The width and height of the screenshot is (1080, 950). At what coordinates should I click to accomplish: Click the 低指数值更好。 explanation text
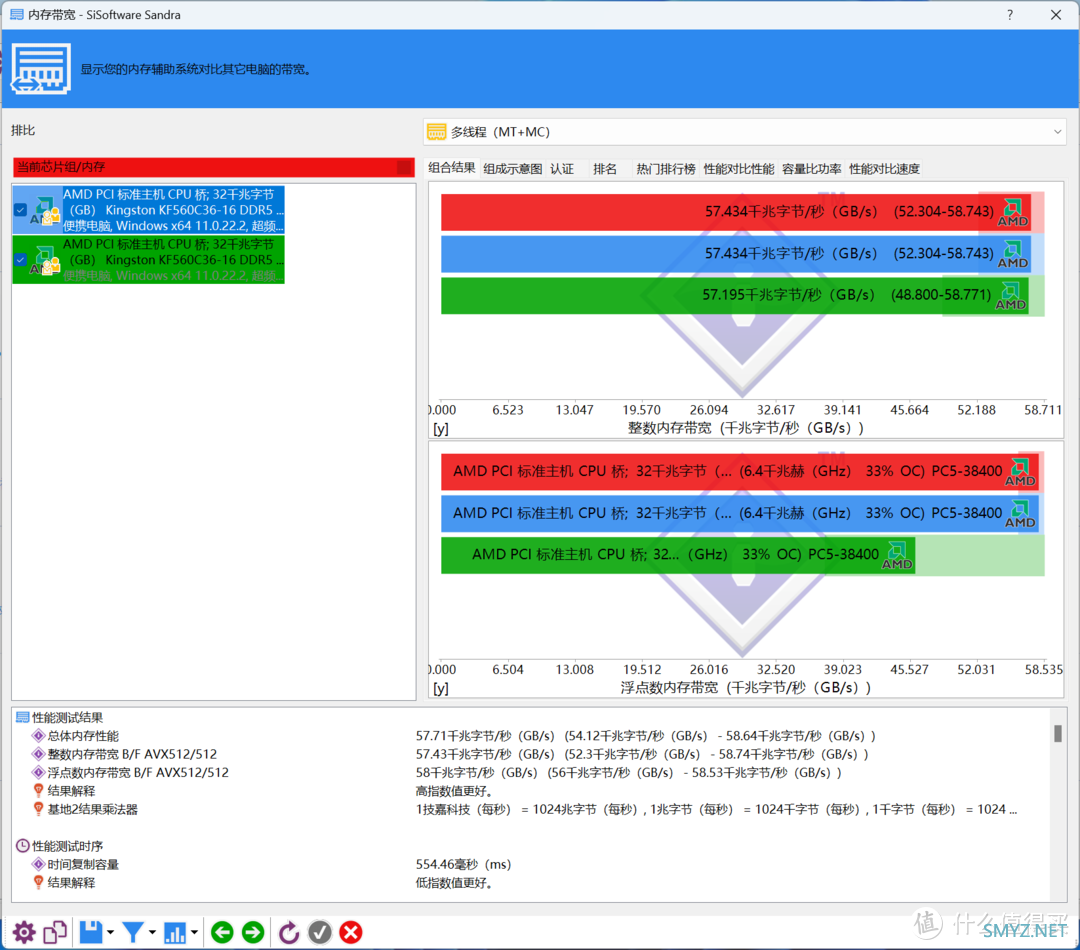[x=455, y=882]
